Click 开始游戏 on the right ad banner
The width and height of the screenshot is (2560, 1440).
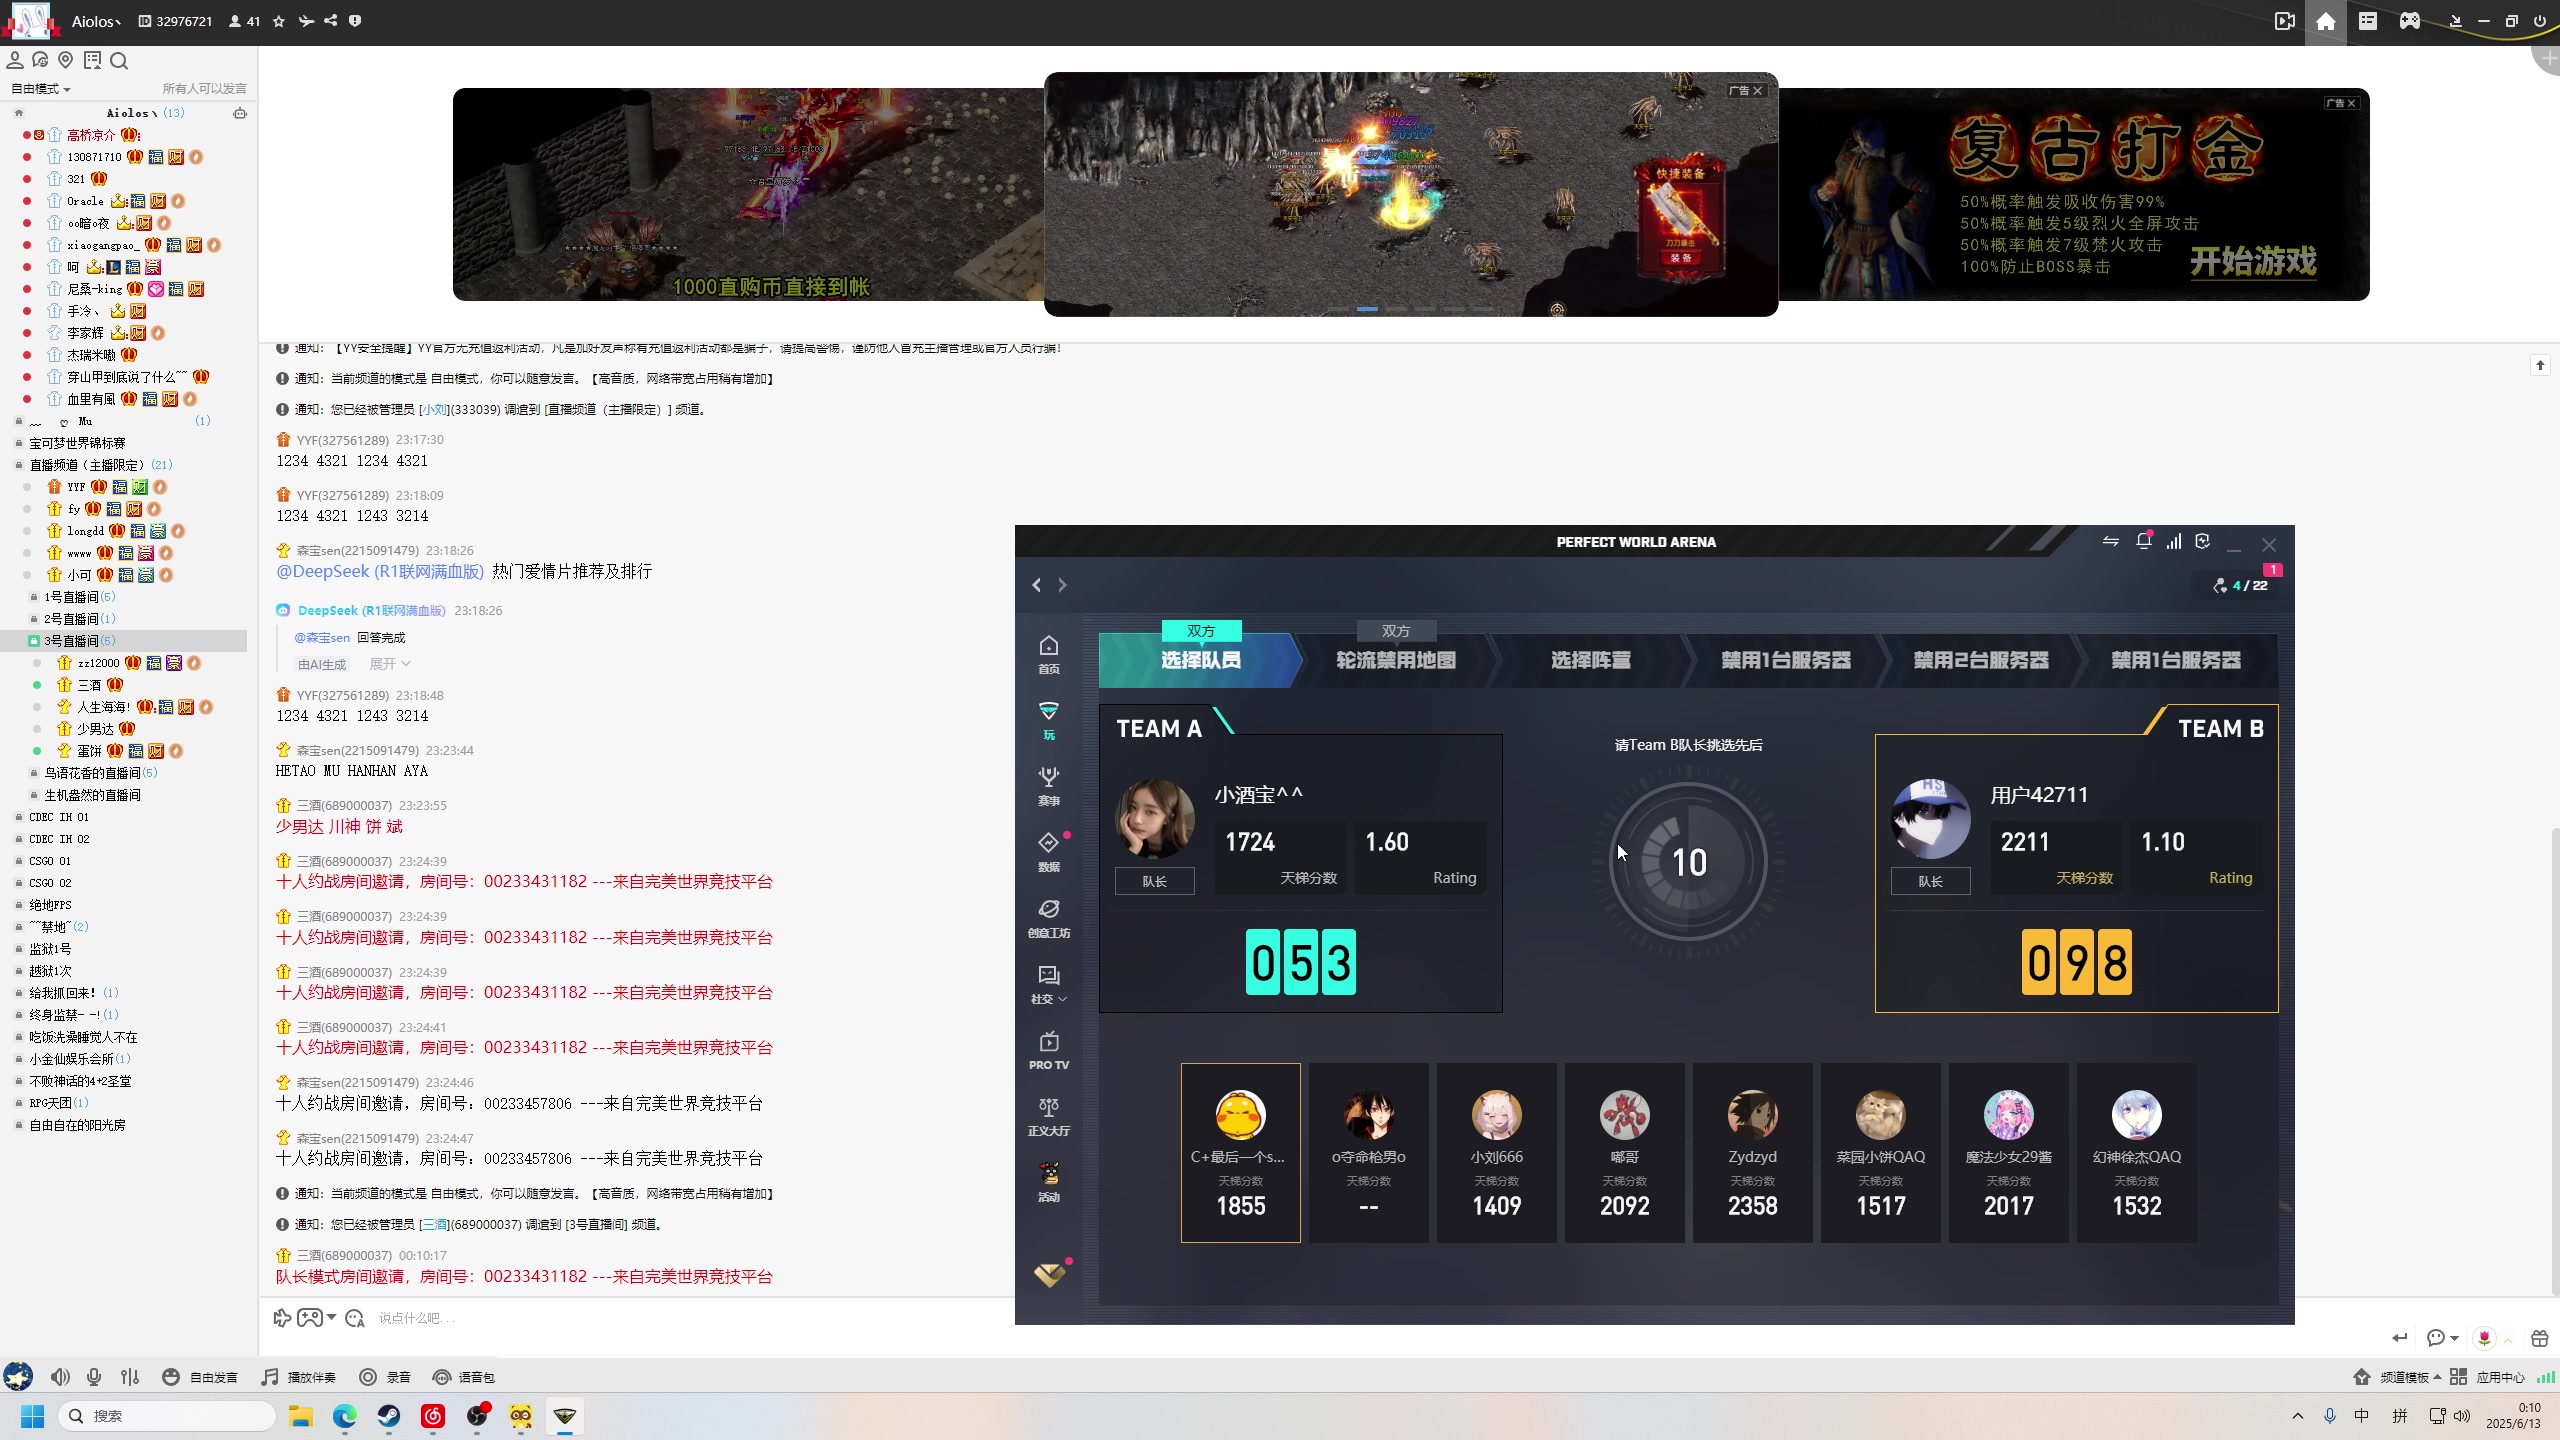2253,262
